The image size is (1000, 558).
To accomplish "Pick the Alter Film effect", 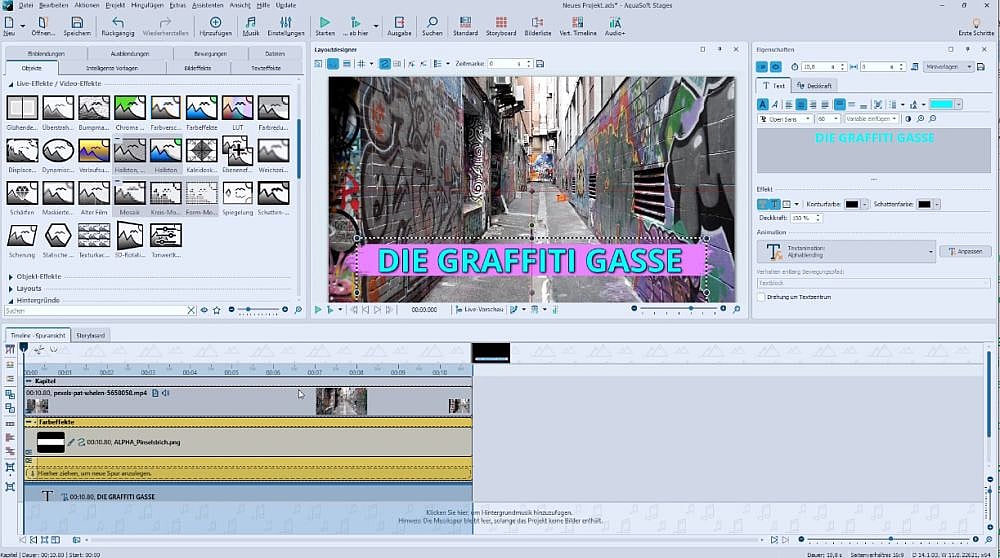I will pos(94,193).
